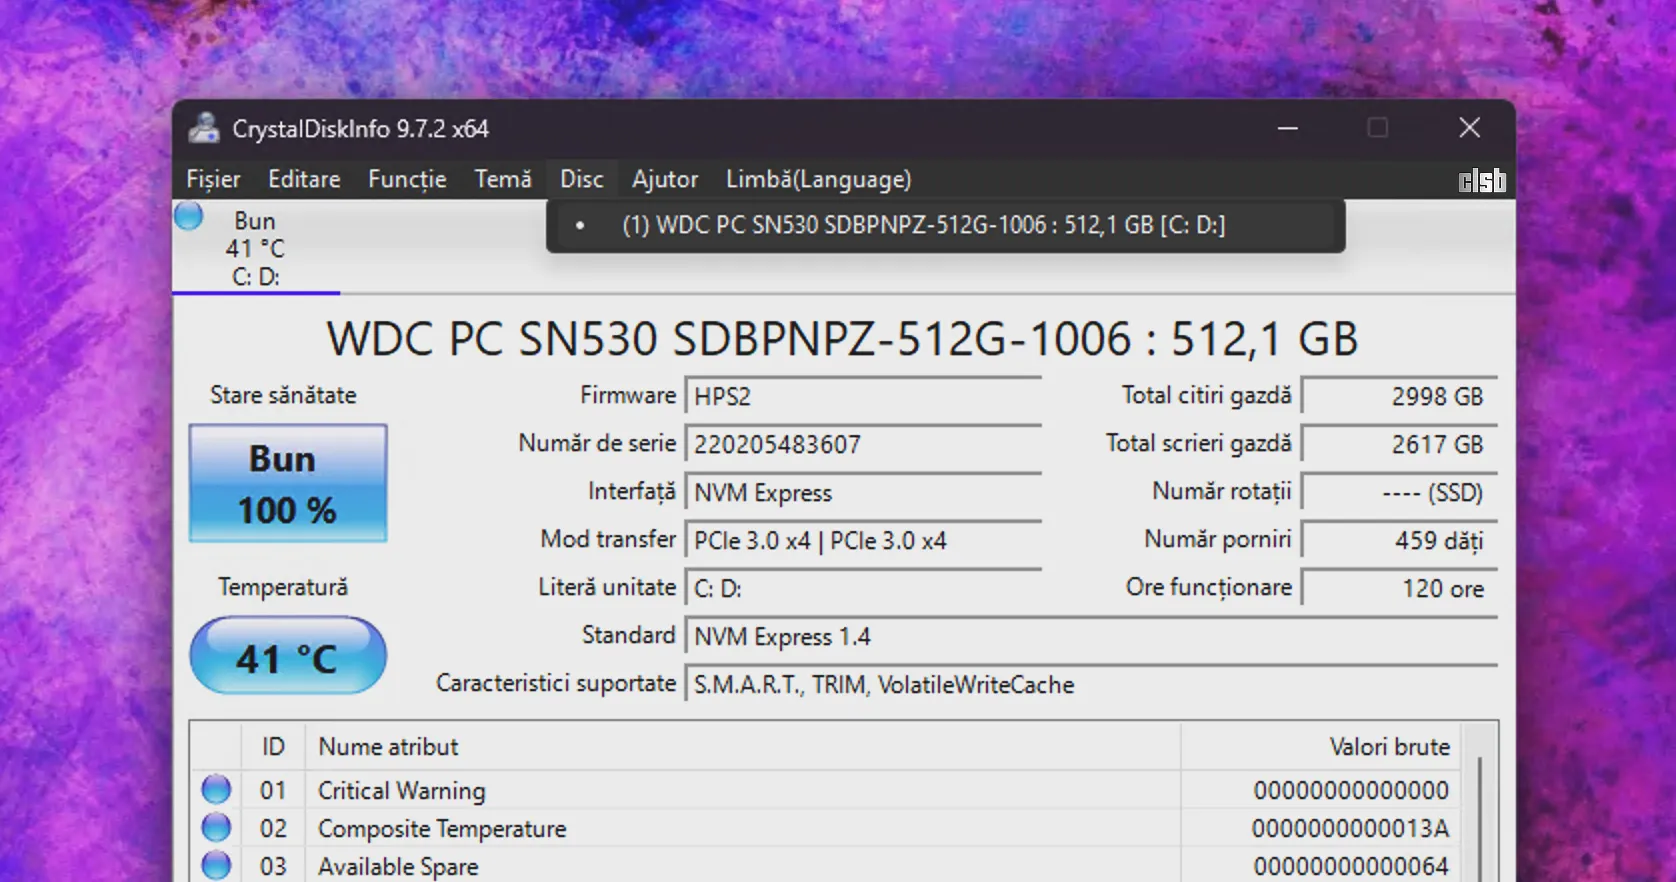Screen dimensions: 1676x882
Task: Click the Valori brute column header
Action: [1321, 746]
